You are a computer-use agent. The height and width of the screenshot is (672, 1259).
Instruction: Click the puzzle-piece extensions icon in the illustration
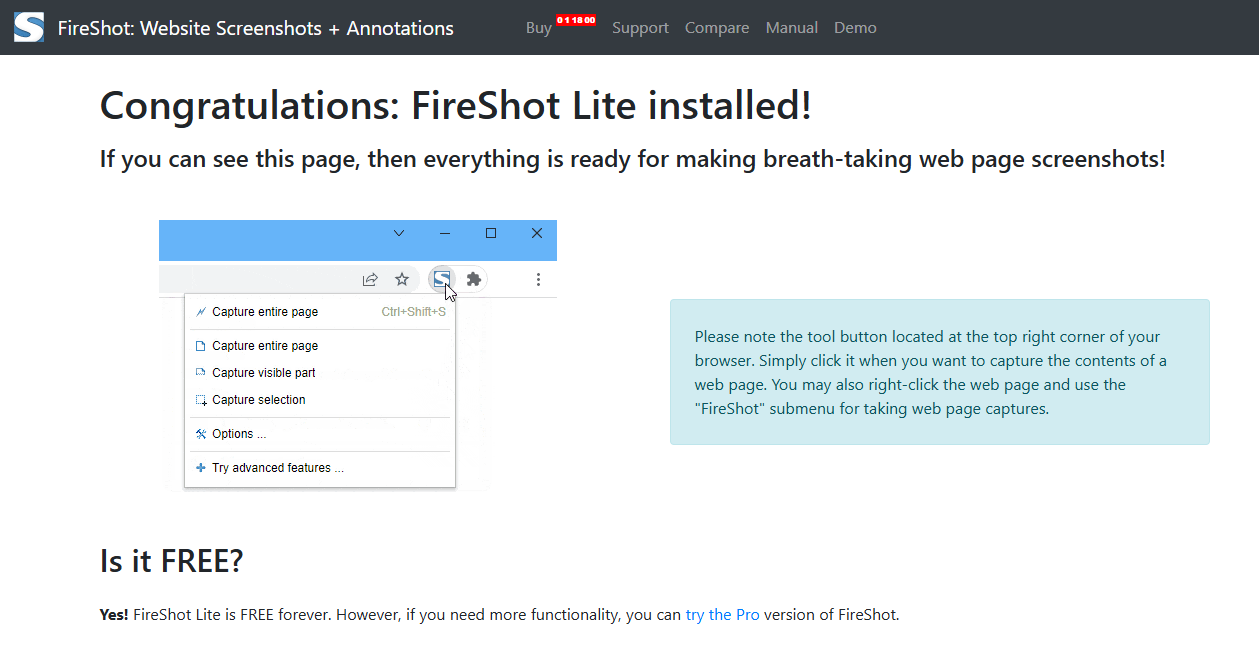pos(474,279)
